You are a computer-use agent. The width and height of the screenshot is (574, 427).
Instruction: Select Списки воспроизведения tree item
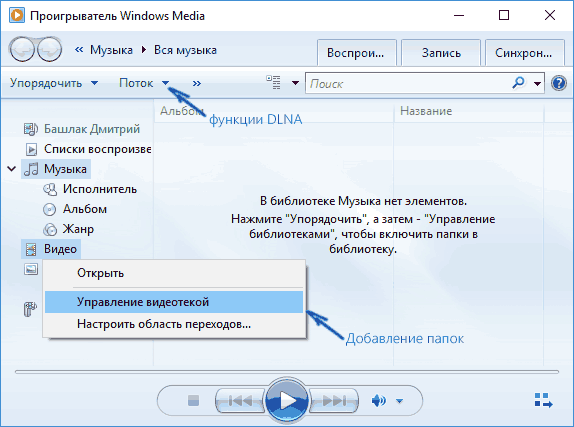(97, 149)
